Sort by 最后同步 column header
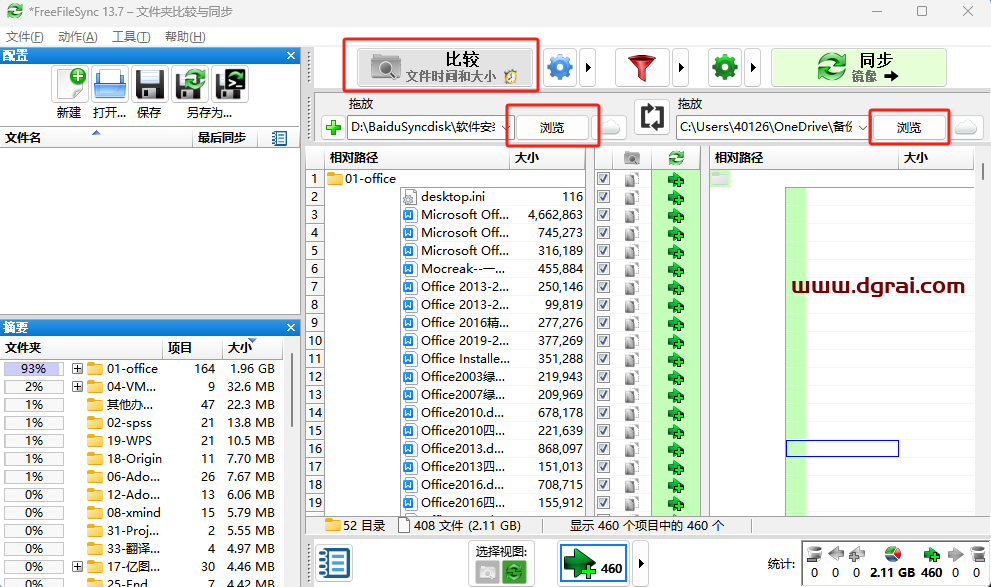 [x=224, y=138]
